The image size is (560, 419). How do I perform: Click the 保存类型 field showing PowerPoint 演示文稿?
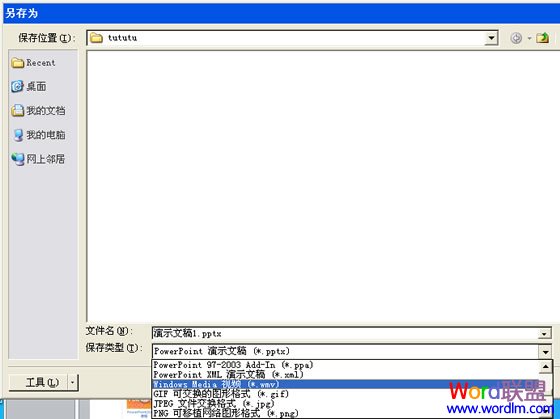click(x=345, y=351)
